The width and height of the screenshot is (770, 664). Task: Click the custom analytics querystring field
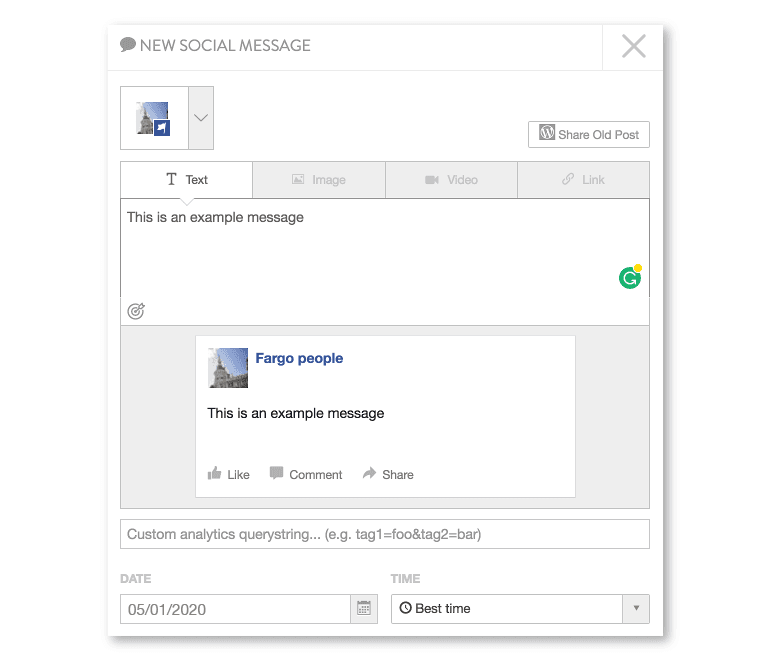coord(385,534)
